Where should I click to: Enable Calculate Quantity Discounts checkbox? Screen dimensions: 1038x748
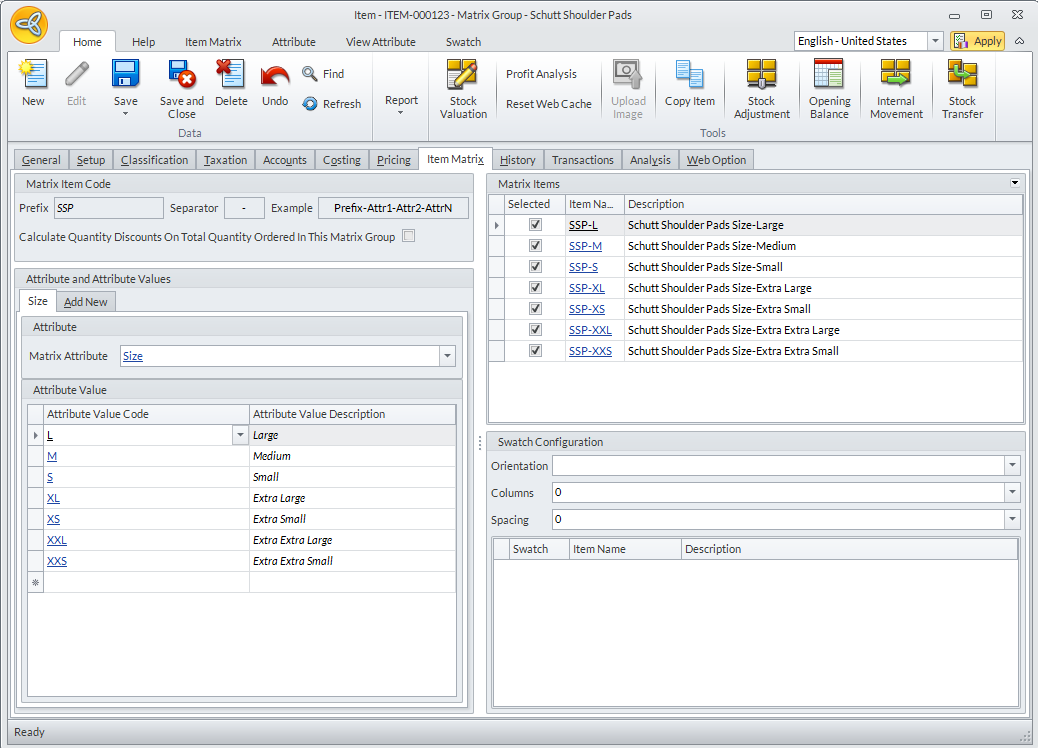pyautogui.click(x=408, y=237)
